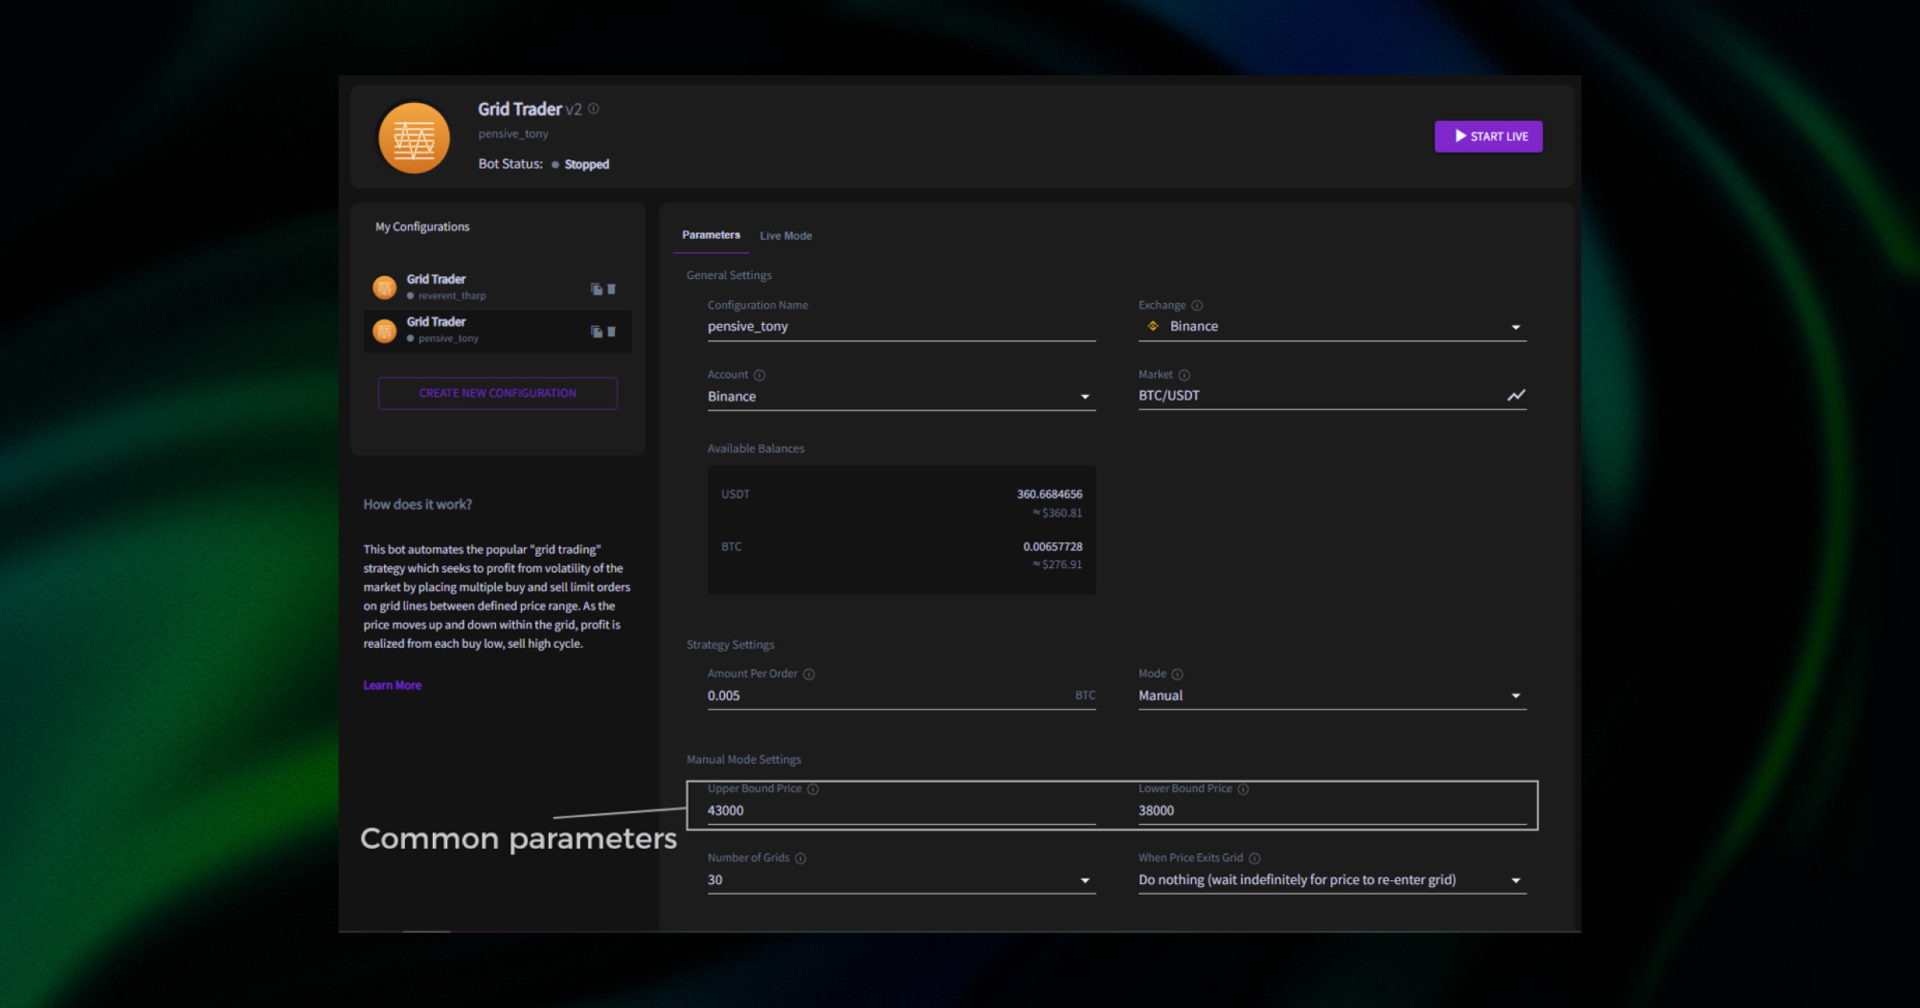Open the Number of Grids dropdown

pos(1085,881)
